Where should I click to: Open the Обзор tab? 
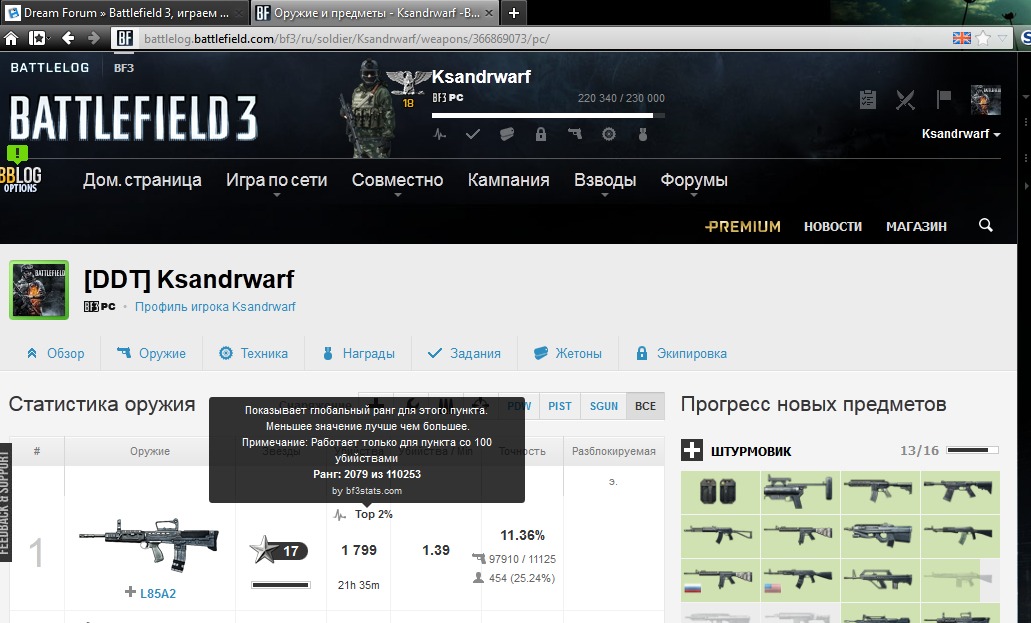(x=55, y=353)
